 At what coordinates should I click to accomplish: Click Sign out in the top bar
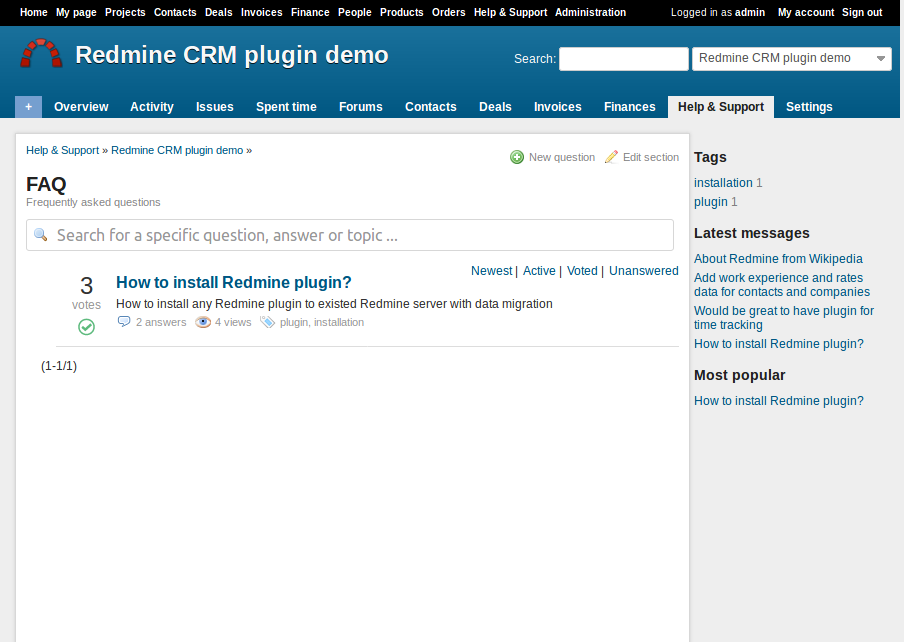pyautogui.click(x=861, y=13)
